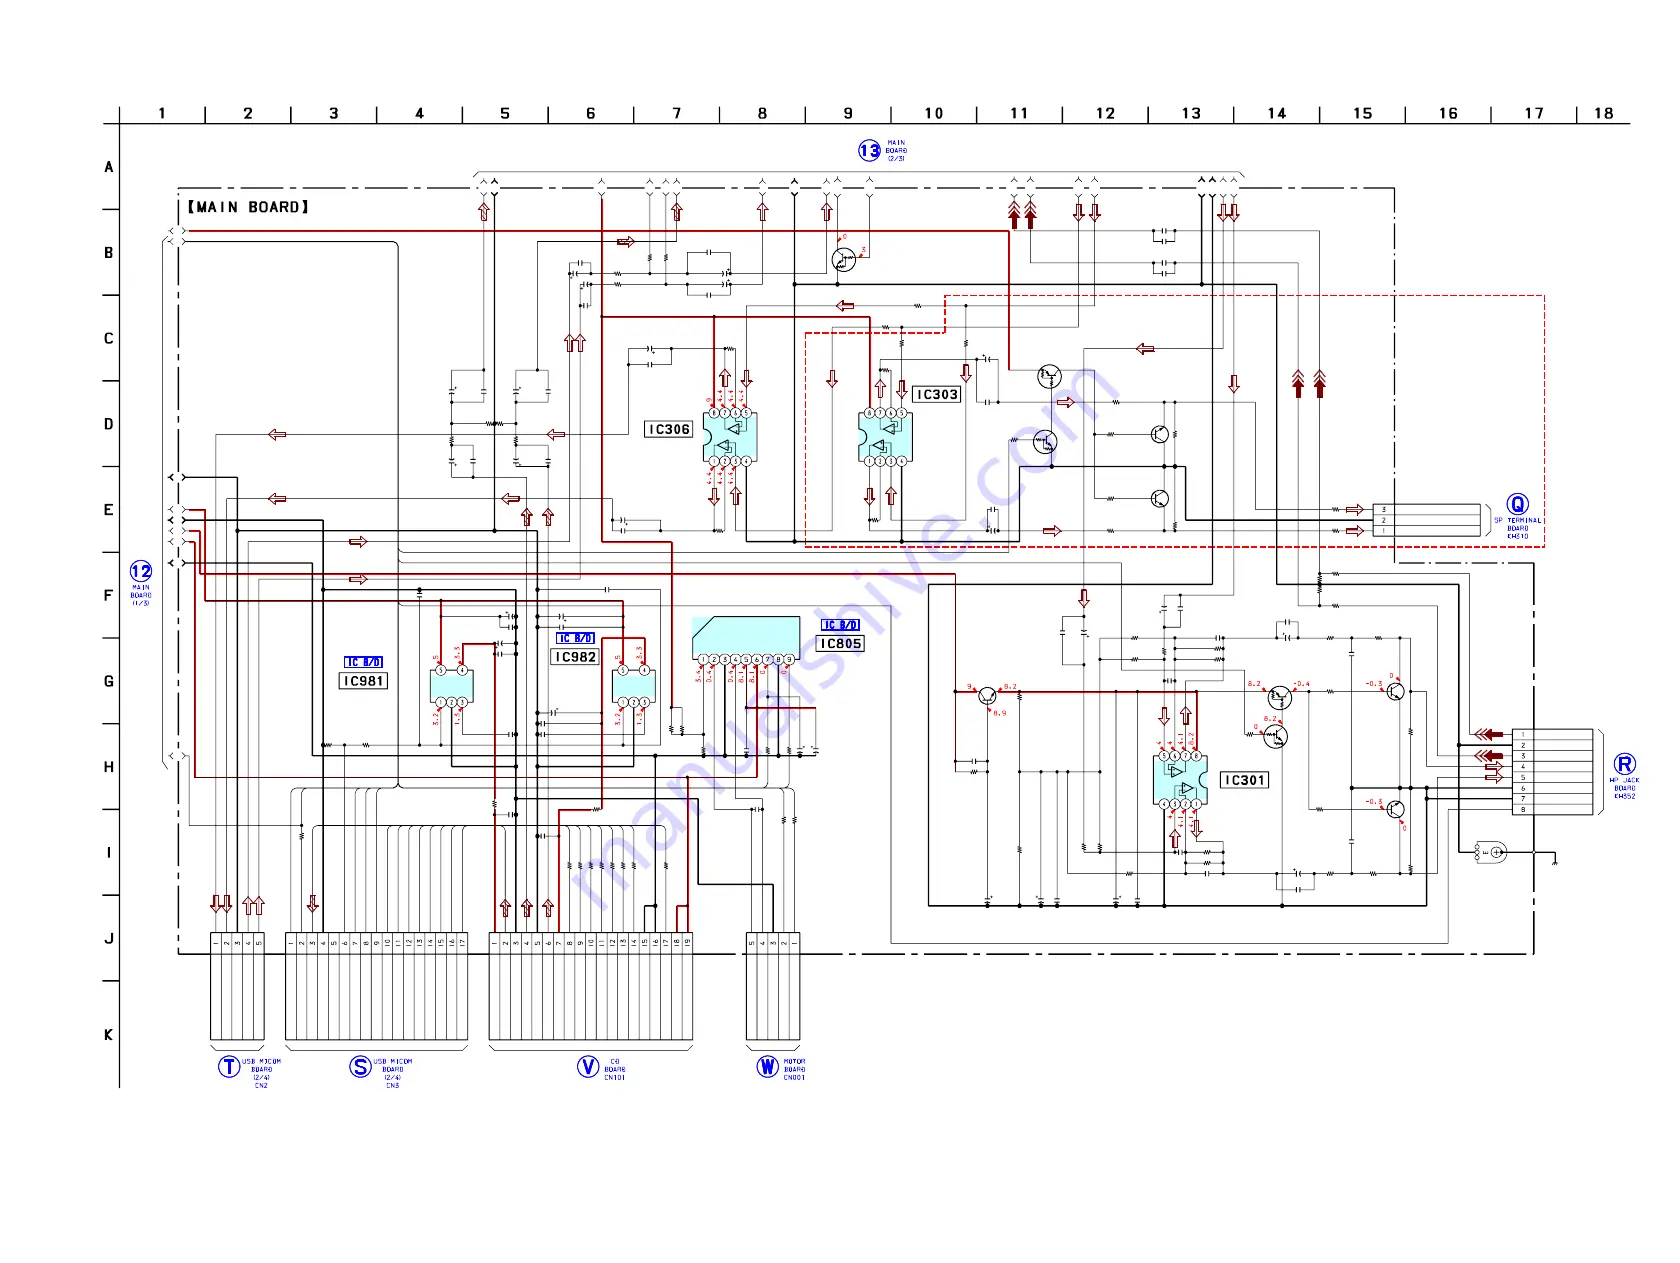Click the circled 12 Main Board reference

tap(141, 572)
